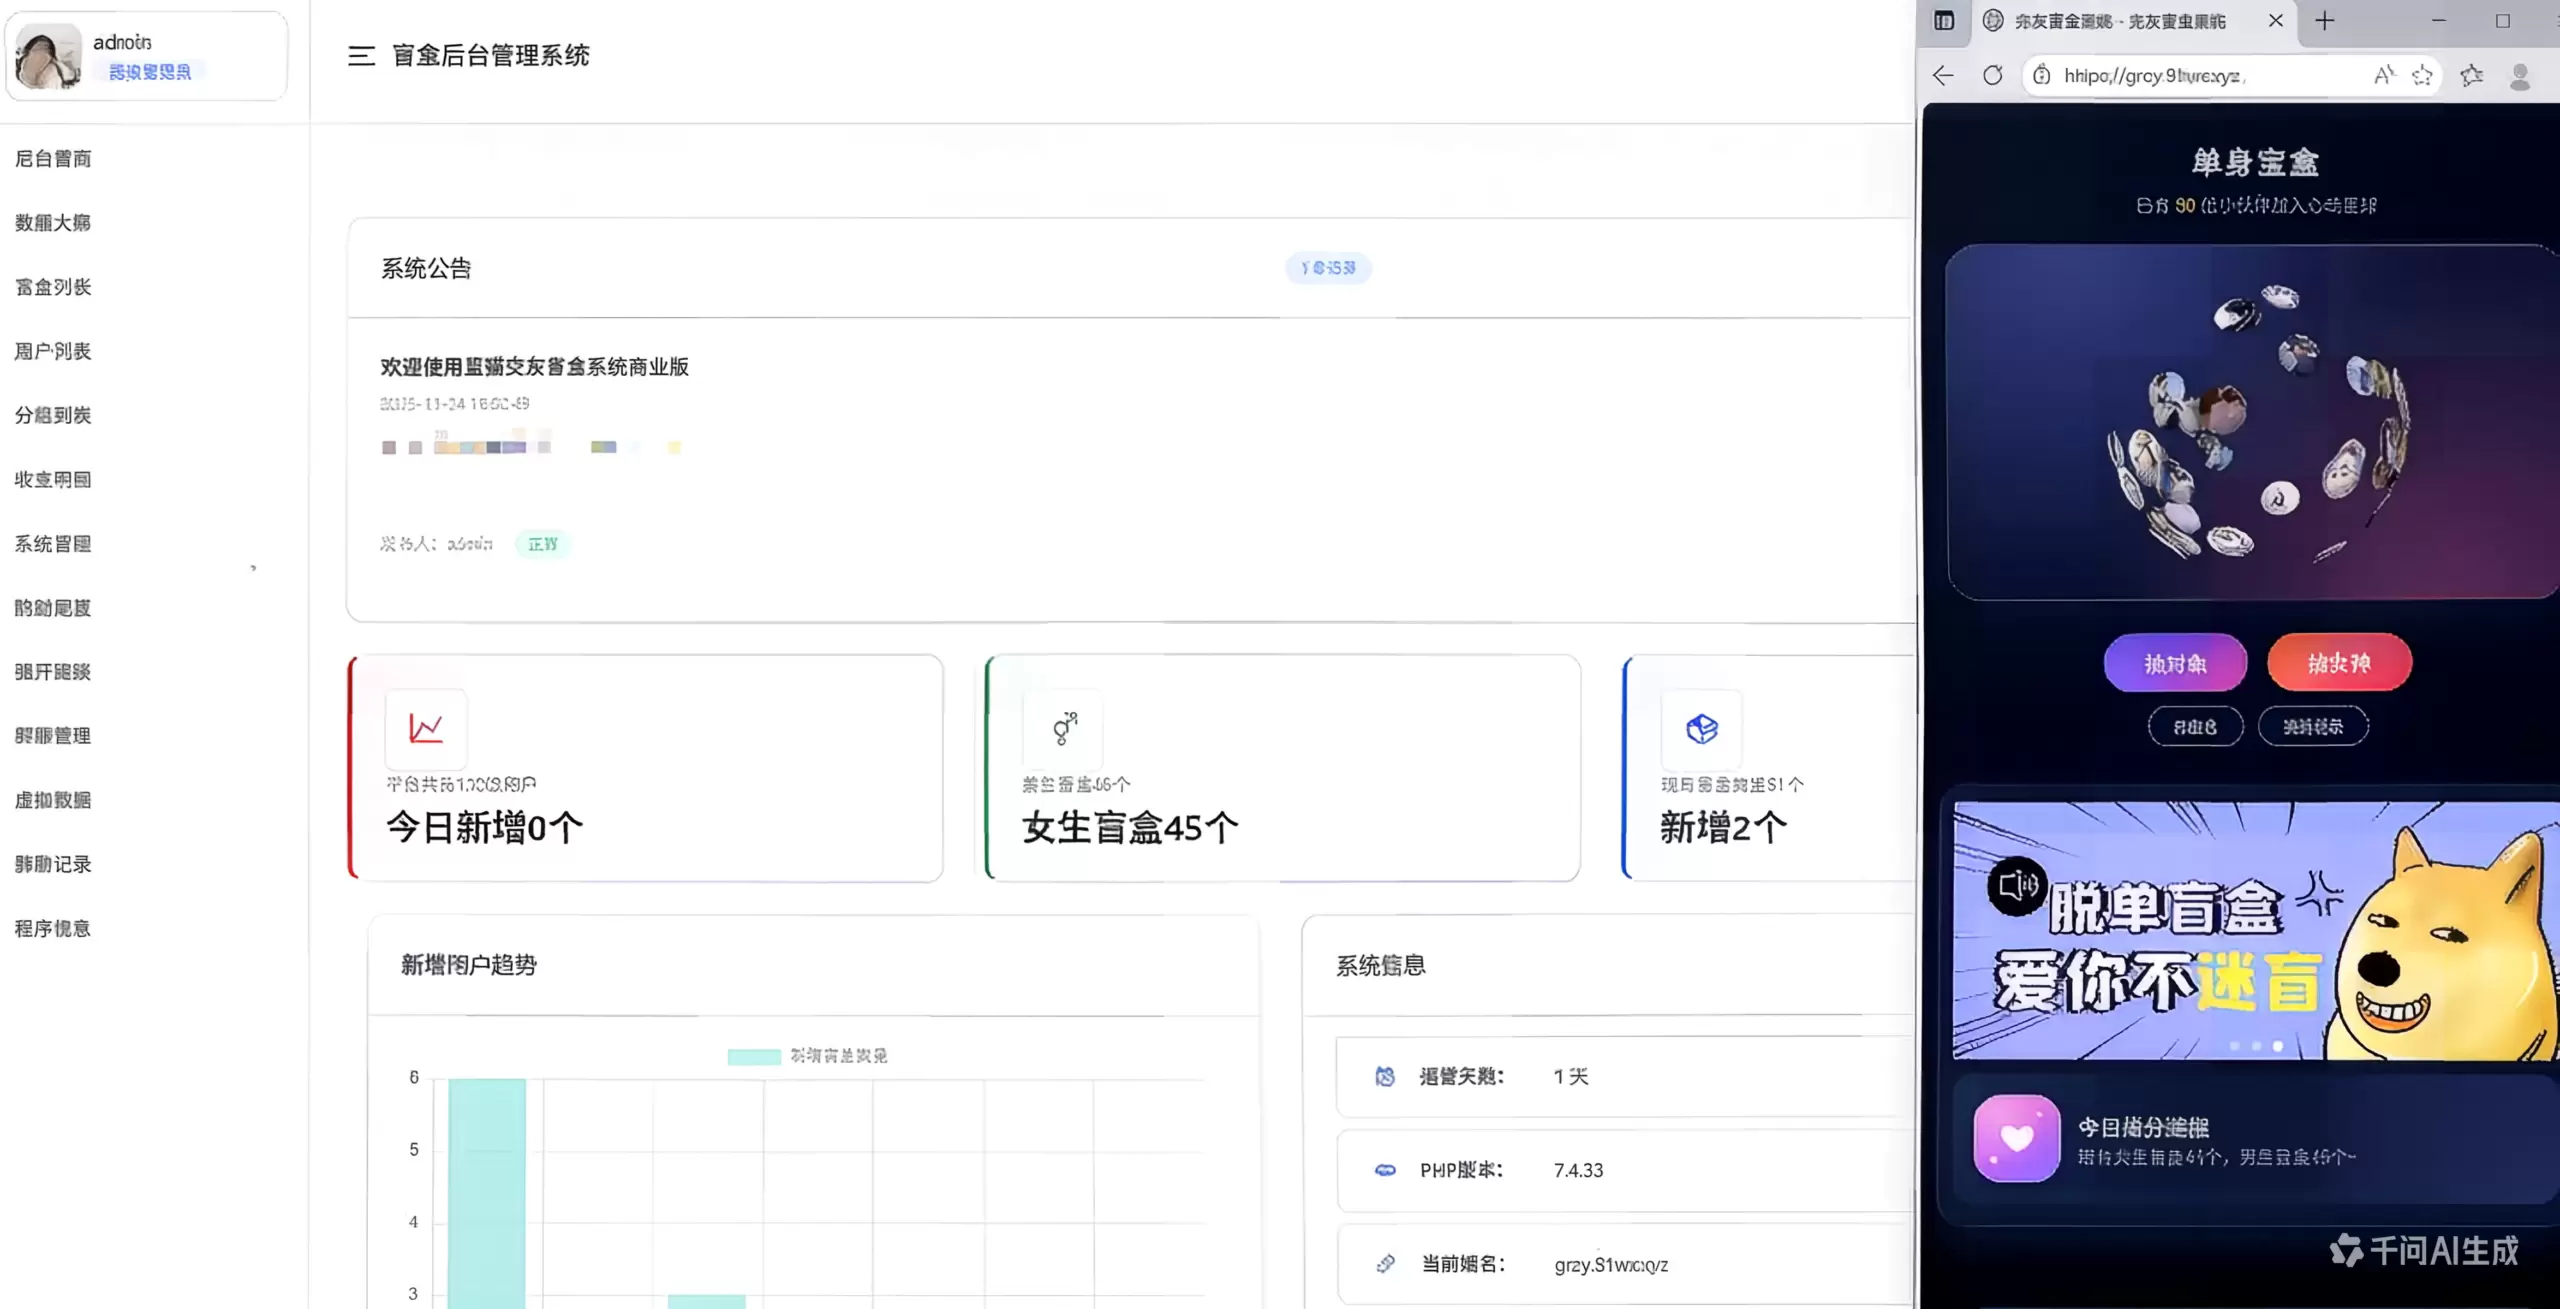
Task: Click the admin avatar in the top left
Action: point(46,56)
